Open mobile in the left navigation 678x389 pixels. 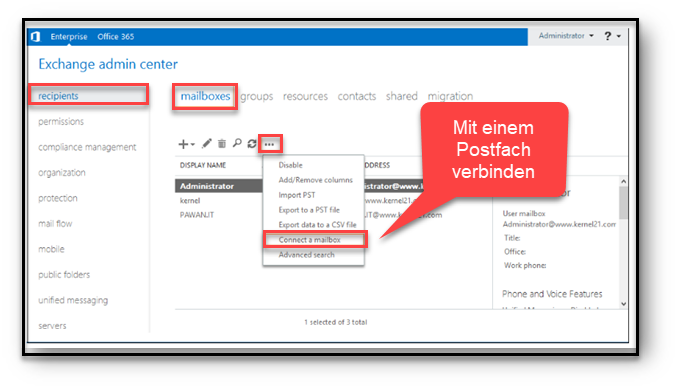[51, 249]
